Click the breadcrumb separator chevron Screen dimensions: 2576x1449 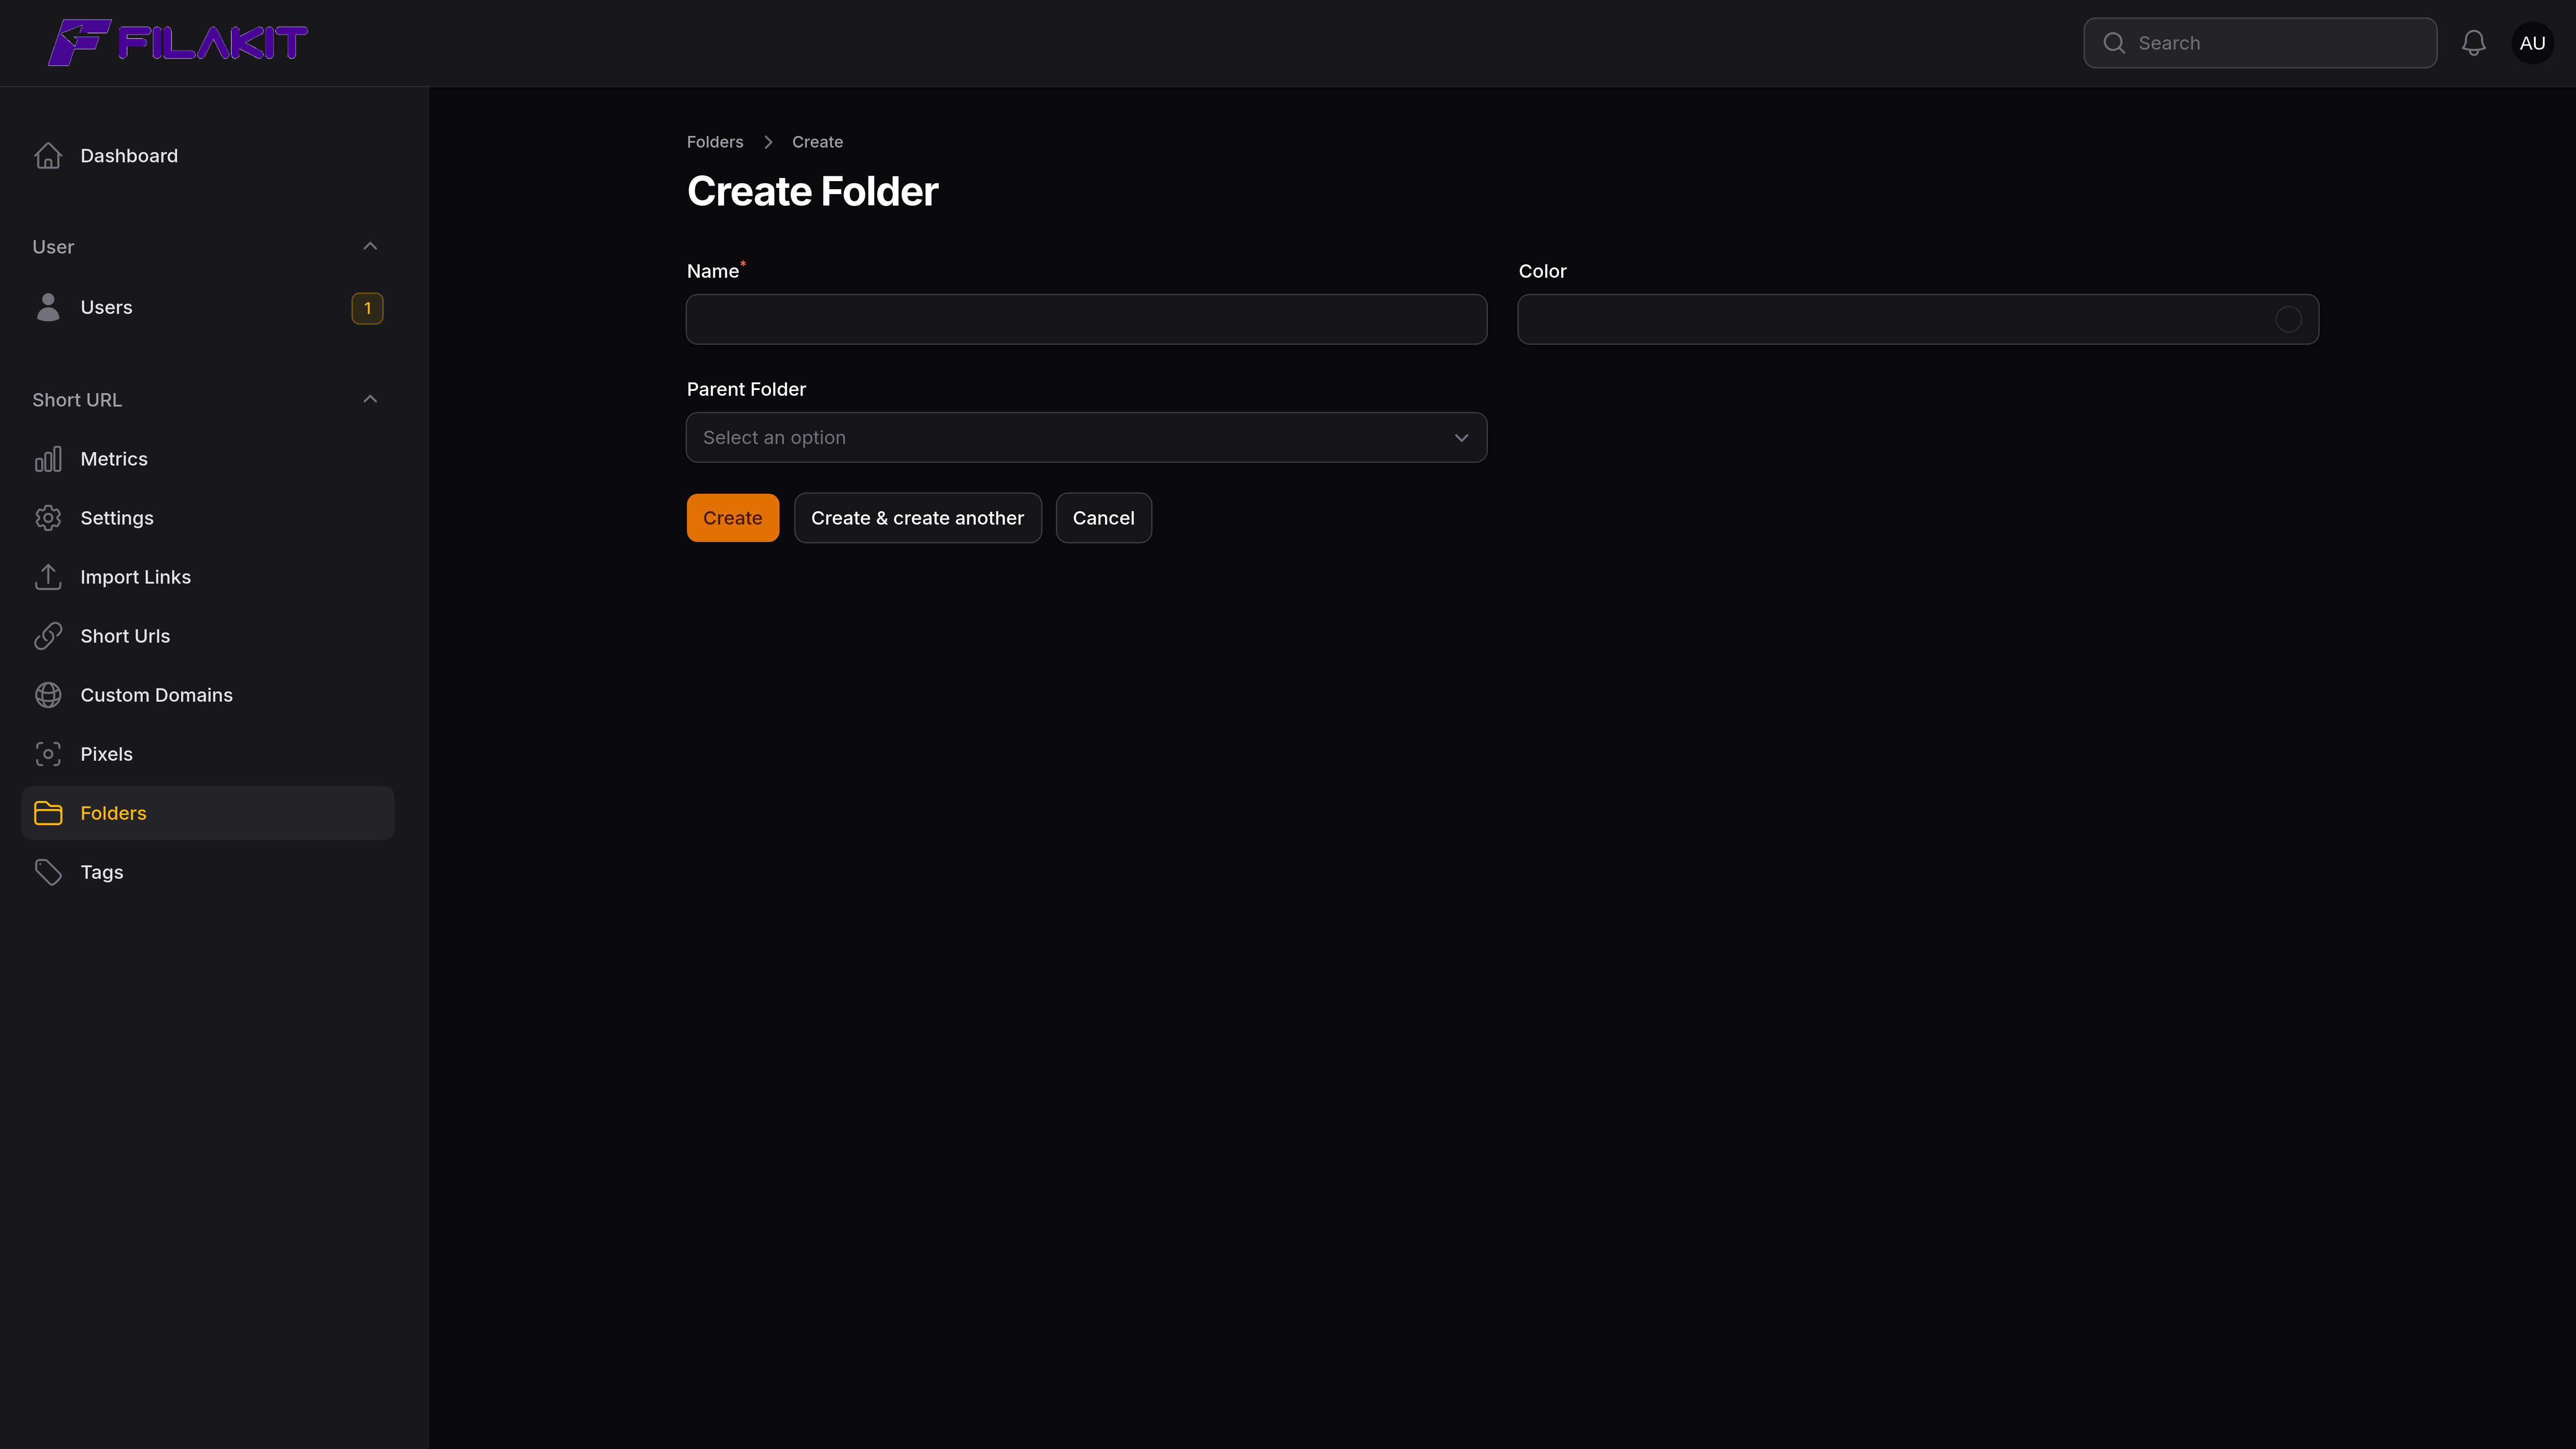pyautogui.click(x=768, y=142)
